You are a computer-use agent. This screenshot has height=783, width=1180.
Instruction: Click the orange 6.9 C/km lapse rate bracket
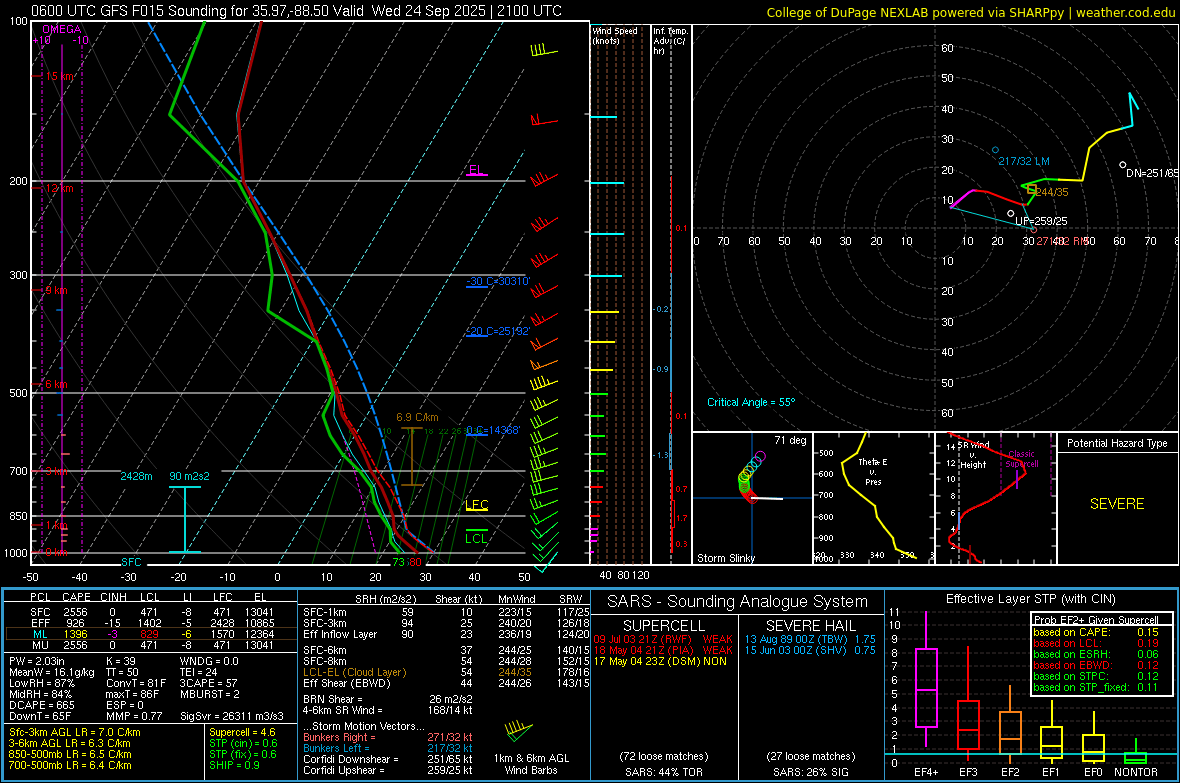coord(412,456)
